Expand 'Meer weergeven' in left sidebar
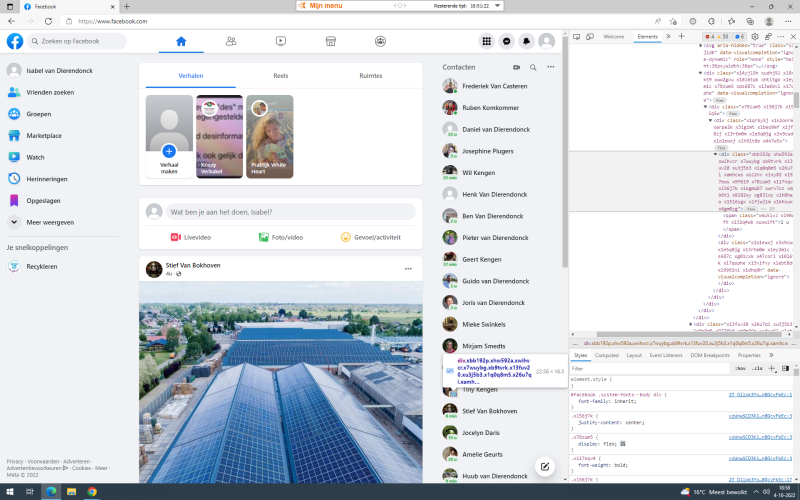800x500 pixels. coord(50,222)
